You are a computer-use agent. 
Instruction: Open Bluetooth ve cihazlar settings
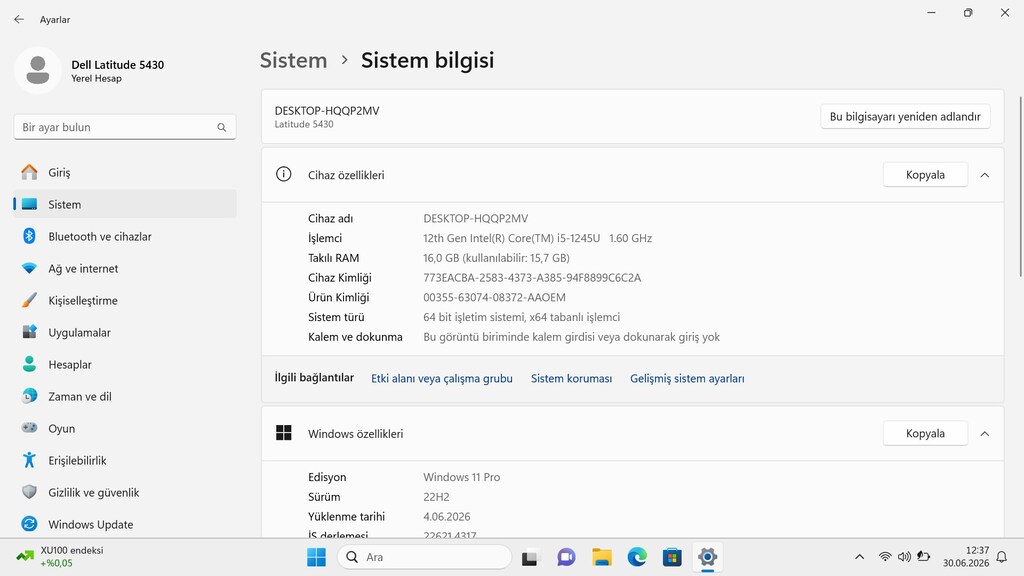125,236
